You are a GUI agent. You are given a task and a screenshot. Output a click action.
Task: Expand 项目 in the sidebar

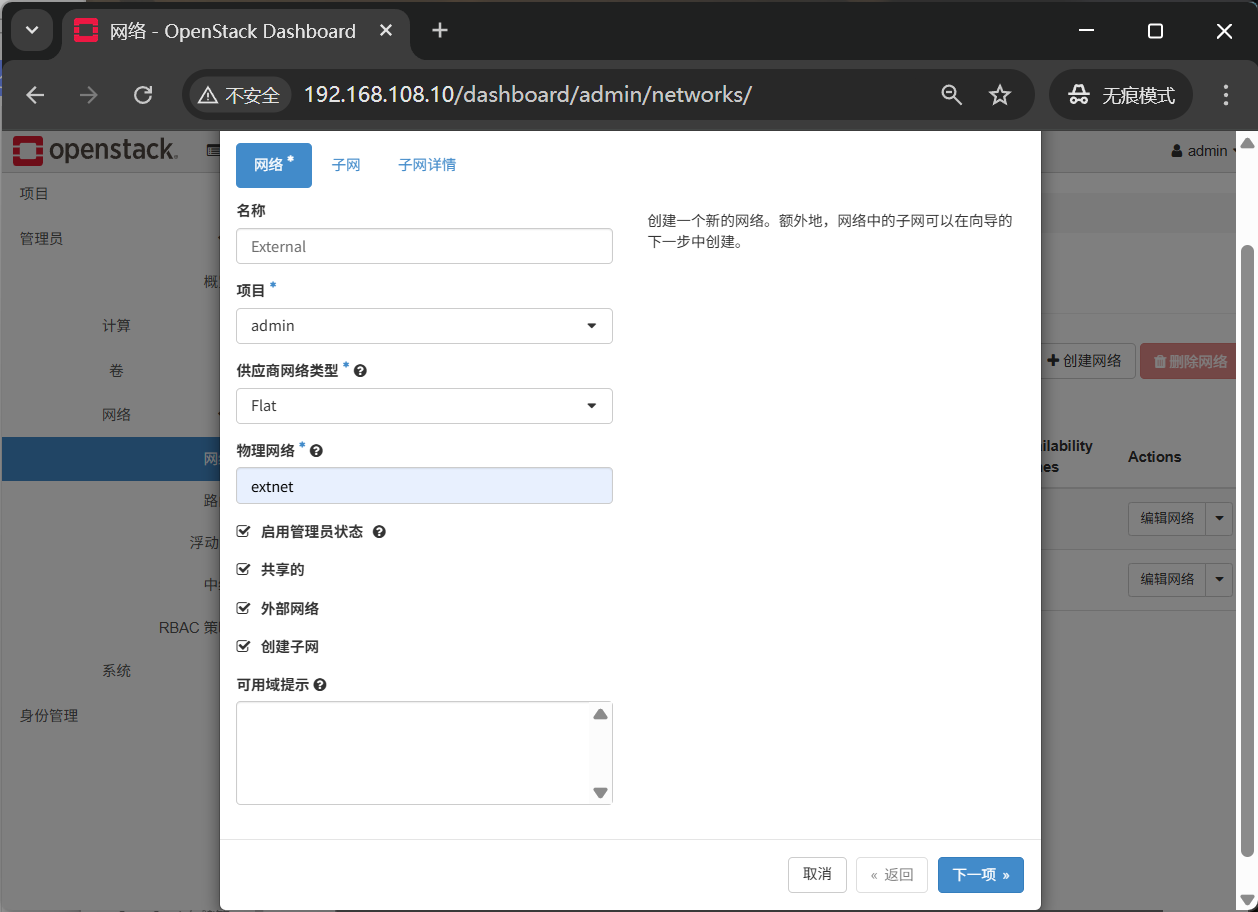[34, 194]
